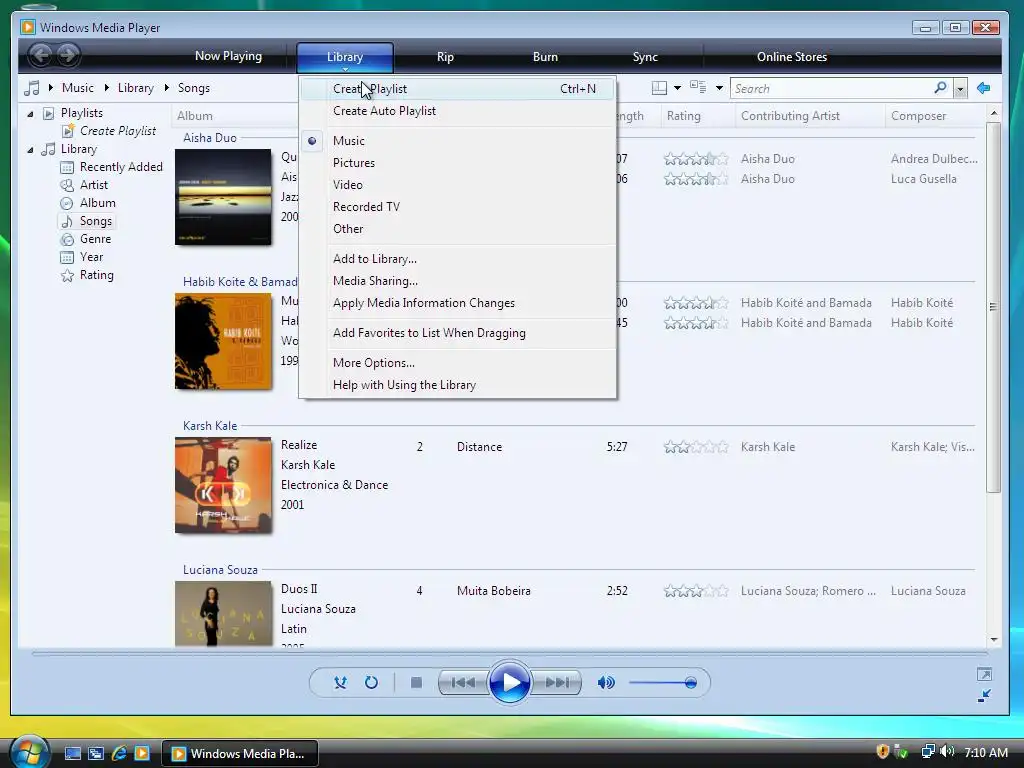Go forward with the Forward arrow button
The width and height of the screenshot is (1024, 768).
click(x=68, y=55)
